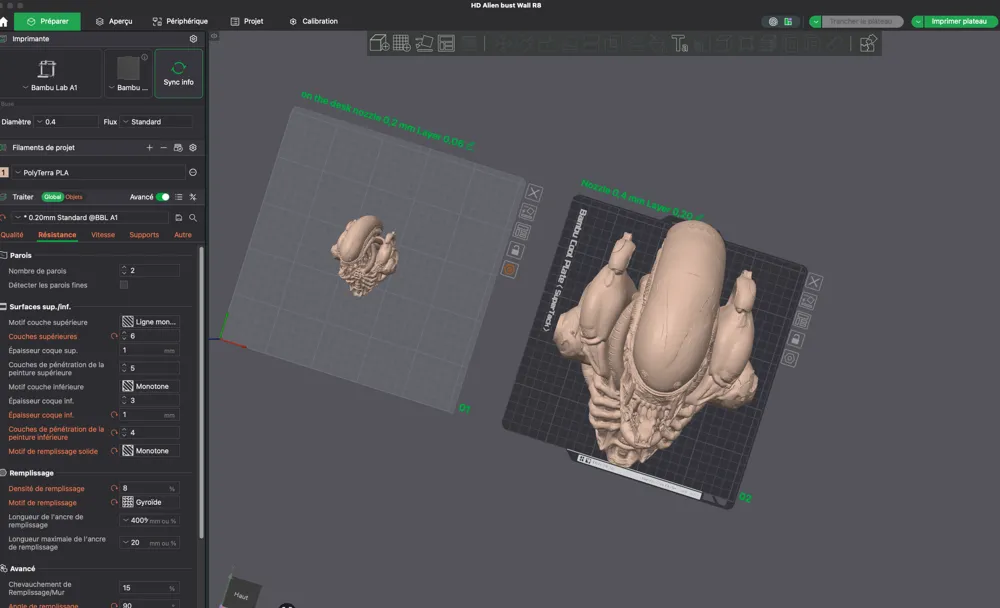This screenshot has height=608, width=1000.
Task: Remove a filament with the minus icon
Action: point(164,147)
